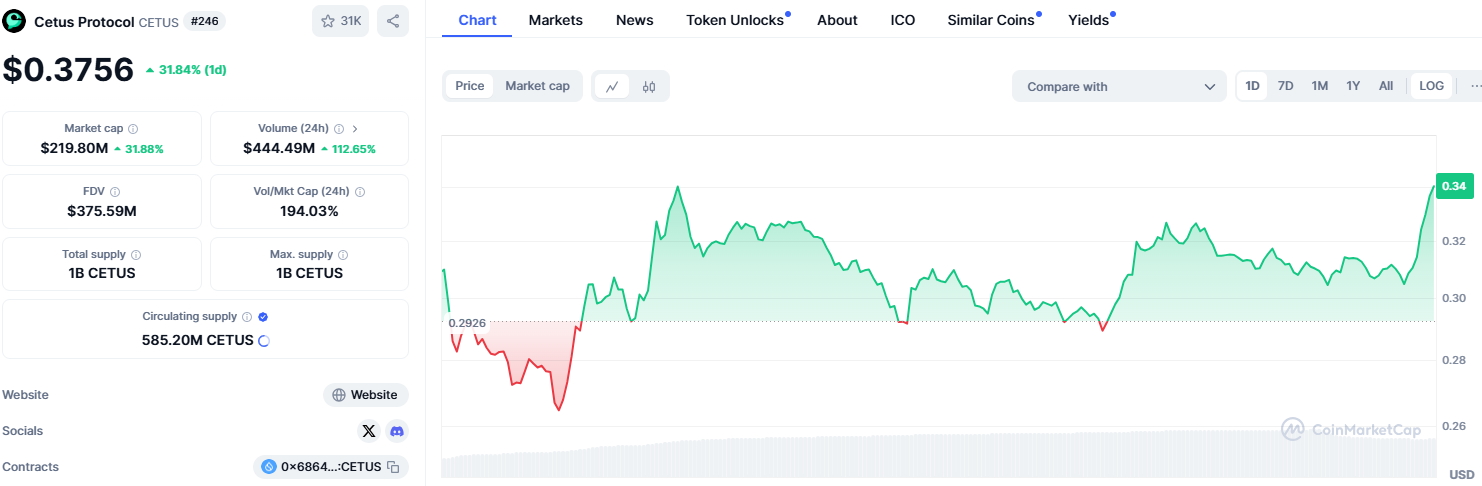Set chart range to All
Screen dimensions: 1482x486
coord(1386,86)
